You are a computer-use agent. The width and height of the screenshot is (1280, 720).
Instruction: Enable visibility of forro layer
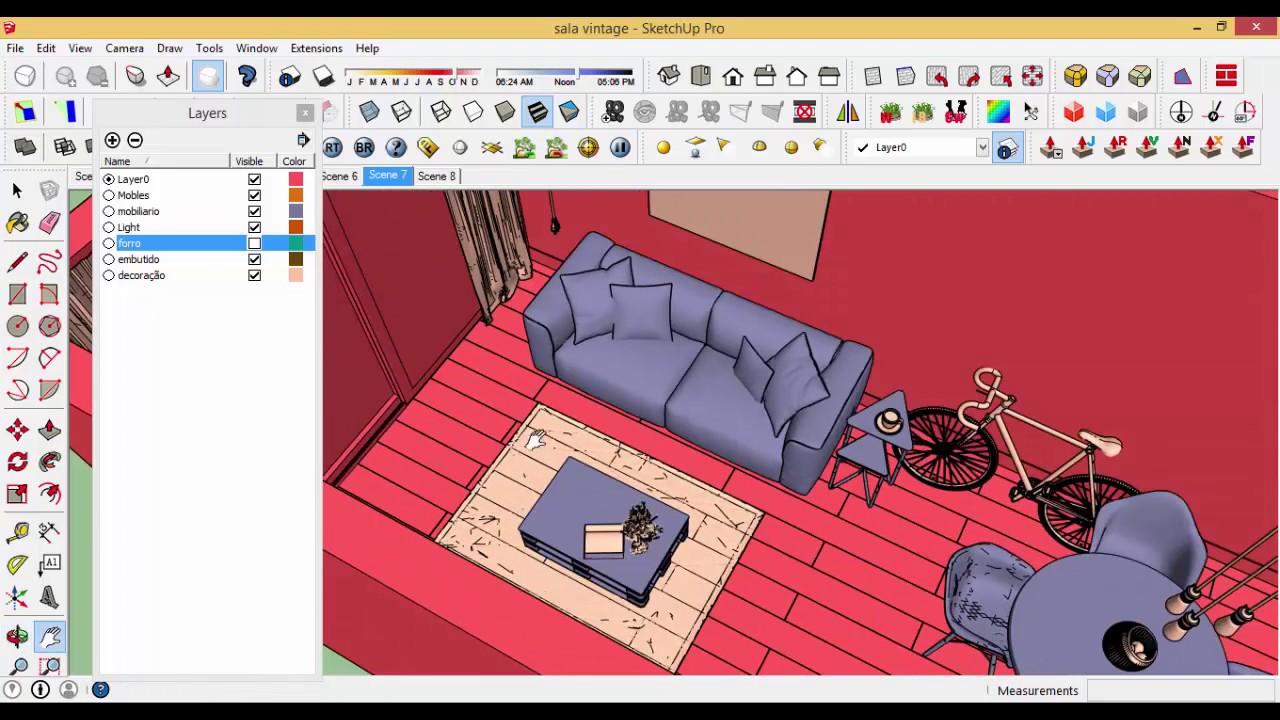254,243
